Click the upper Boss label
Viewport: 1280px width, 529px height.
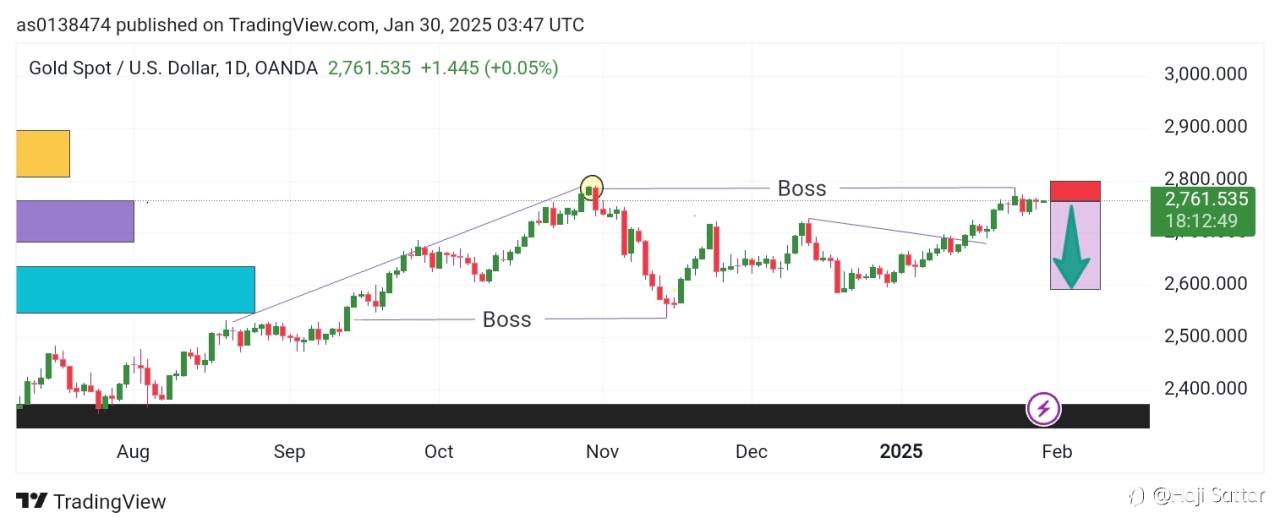tap(802, 188)
